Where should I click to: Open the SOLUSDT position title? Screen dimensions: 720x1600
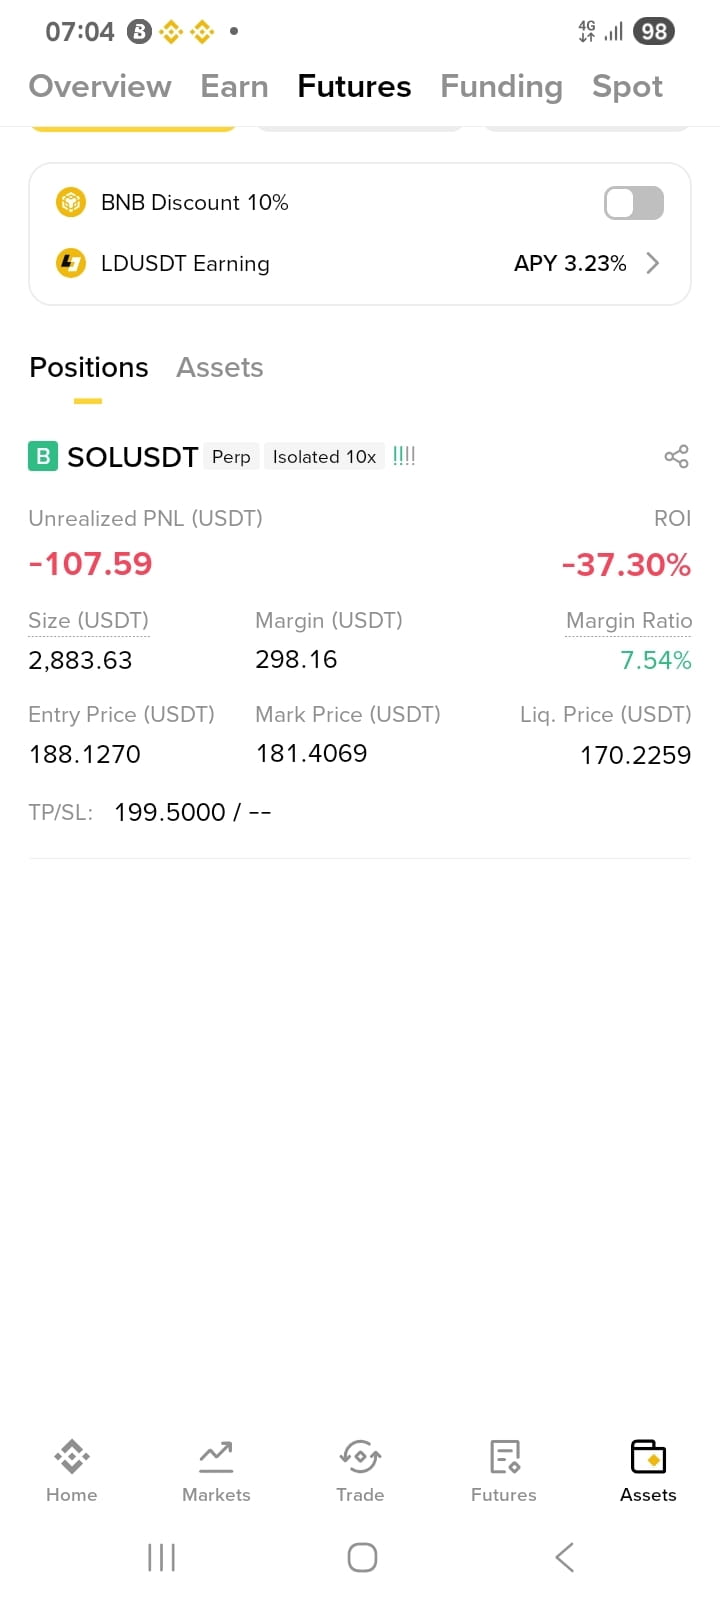coord(132,457)
